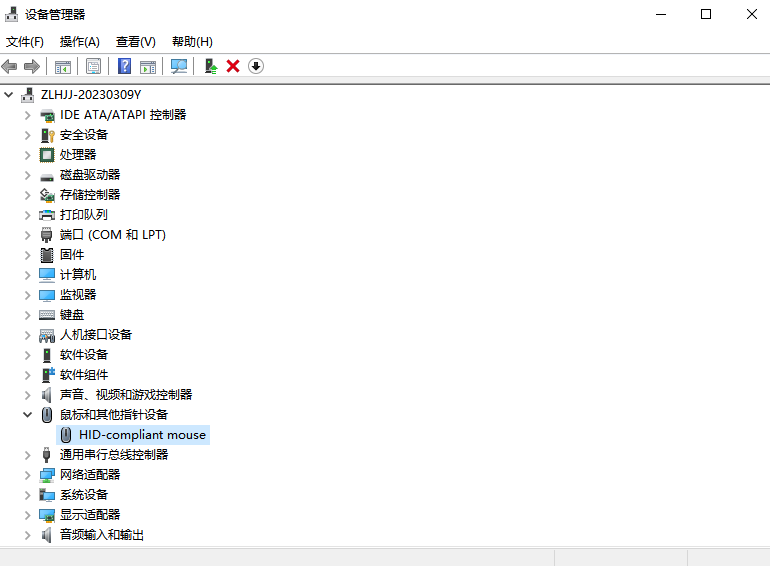Click the red X uninstall device icon

[233, 66]
